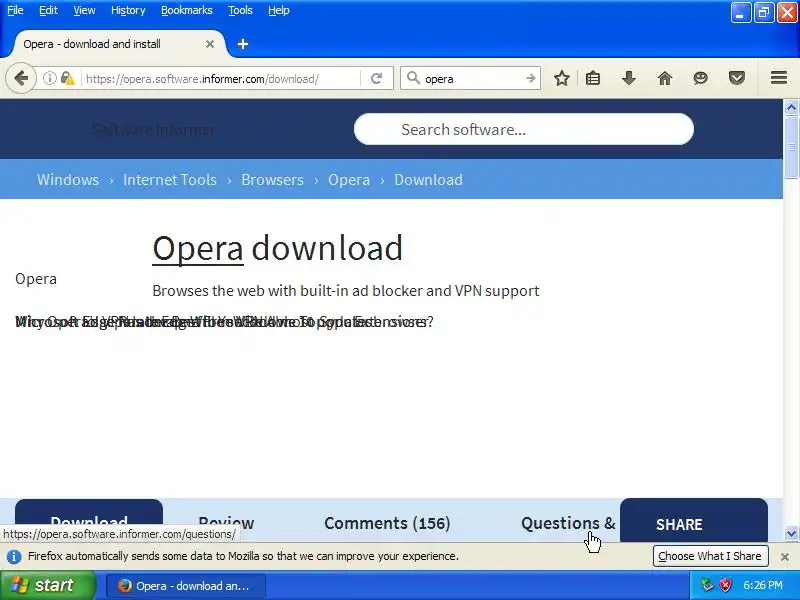
Task: Open the History menu
Action: coord(128,10)
